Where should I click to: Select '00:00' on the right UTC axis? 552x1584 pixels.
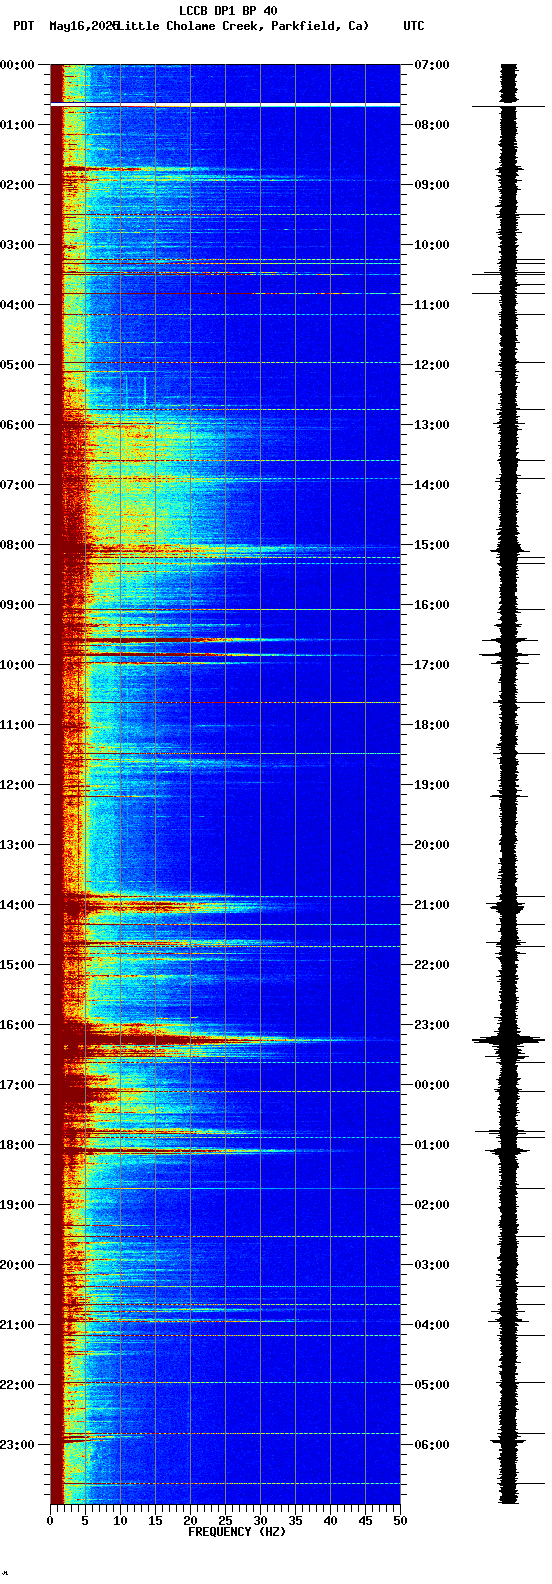click(431, 1085)
